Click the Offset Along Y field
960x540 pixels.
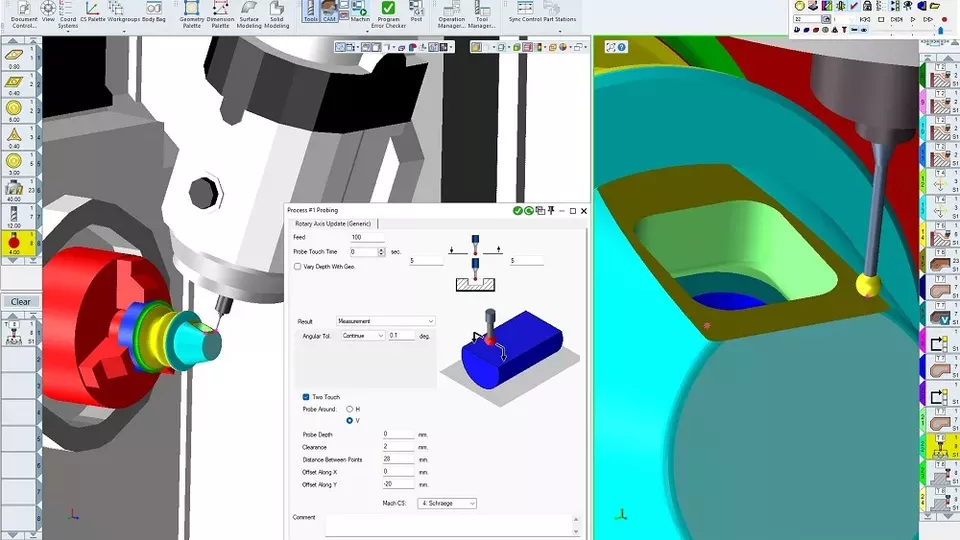pyautogui.click(x=399, y=484)
